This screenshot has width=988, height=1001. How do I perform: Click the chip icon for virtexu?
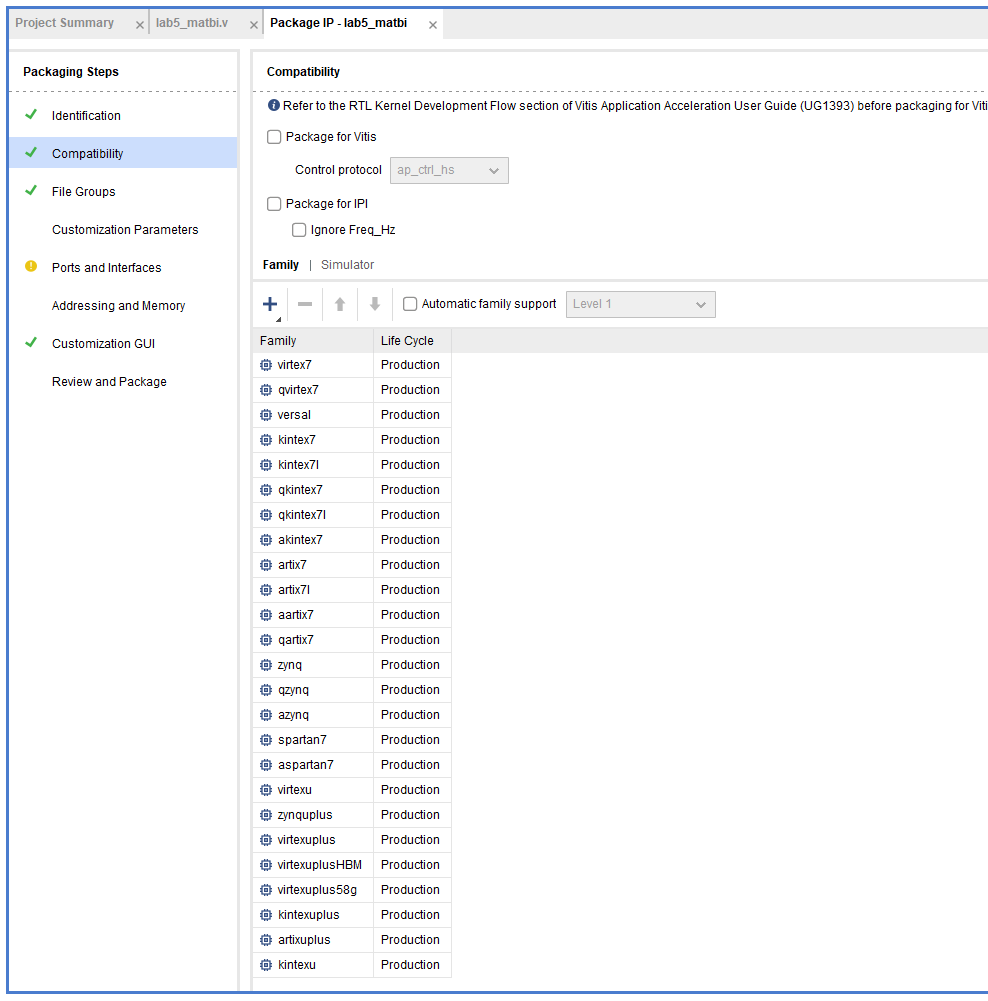click(266, 790)
